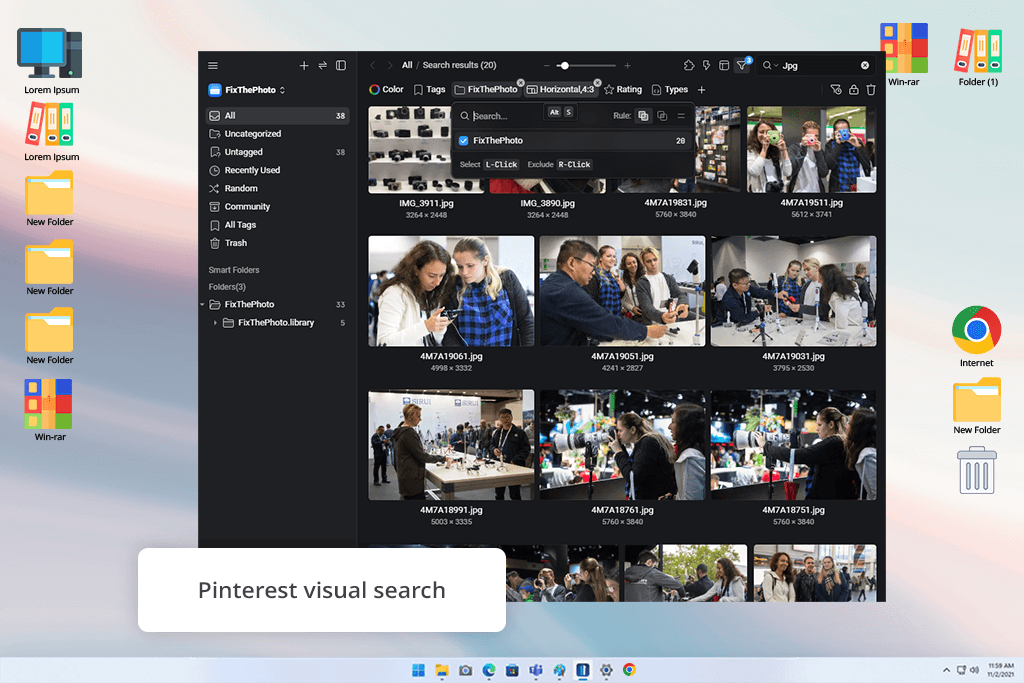Lock the filter bar with padlock icon
Image resolution: width=1024 pixels, height=683 pixels.
854,89
